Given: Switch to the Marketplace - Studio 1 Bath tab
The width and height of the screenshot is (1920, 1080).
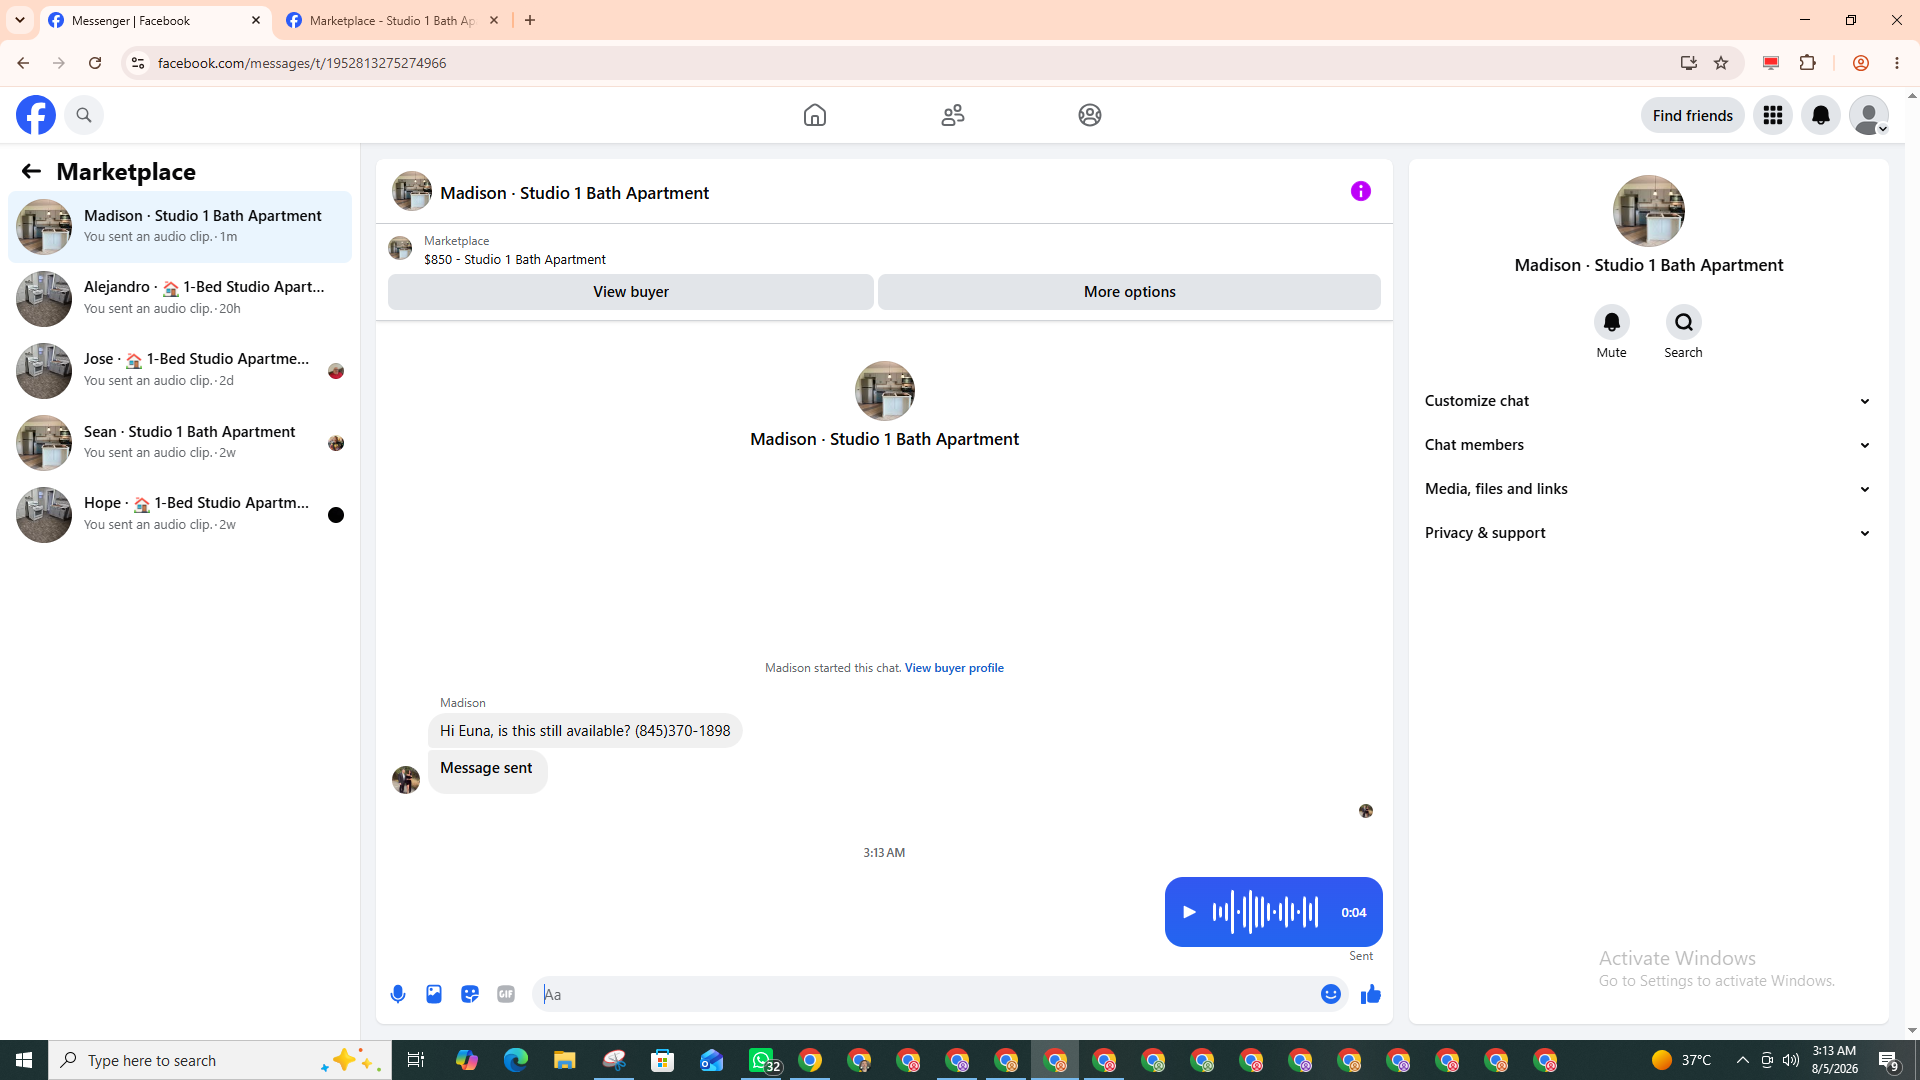Looking at the screenshot, I should point(393,20).
